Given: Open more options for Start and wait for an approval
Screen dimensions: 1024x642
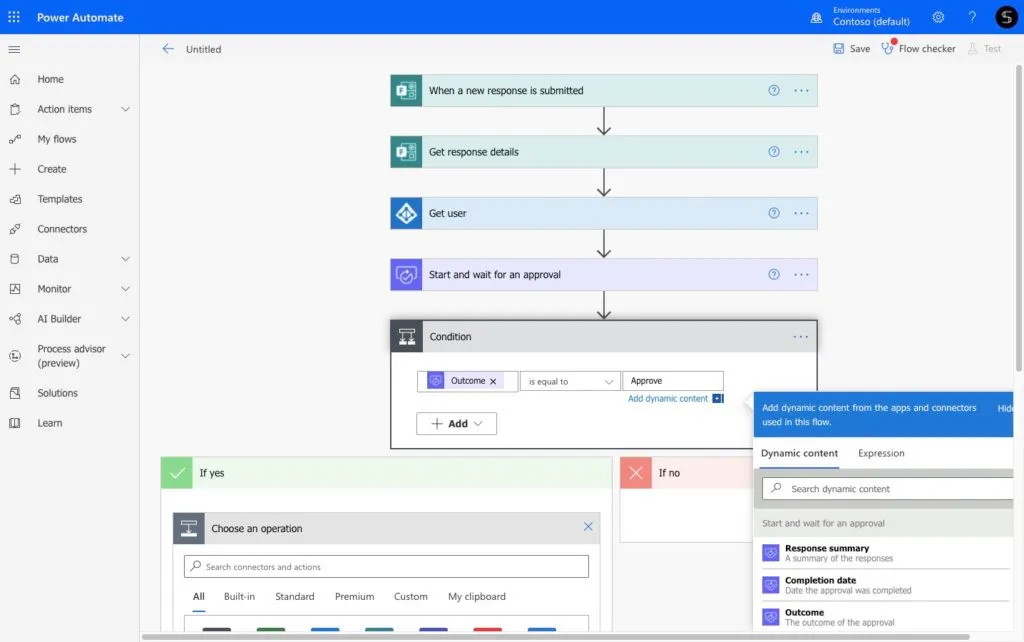Looking at the screenshot, I should coord(801,275).
